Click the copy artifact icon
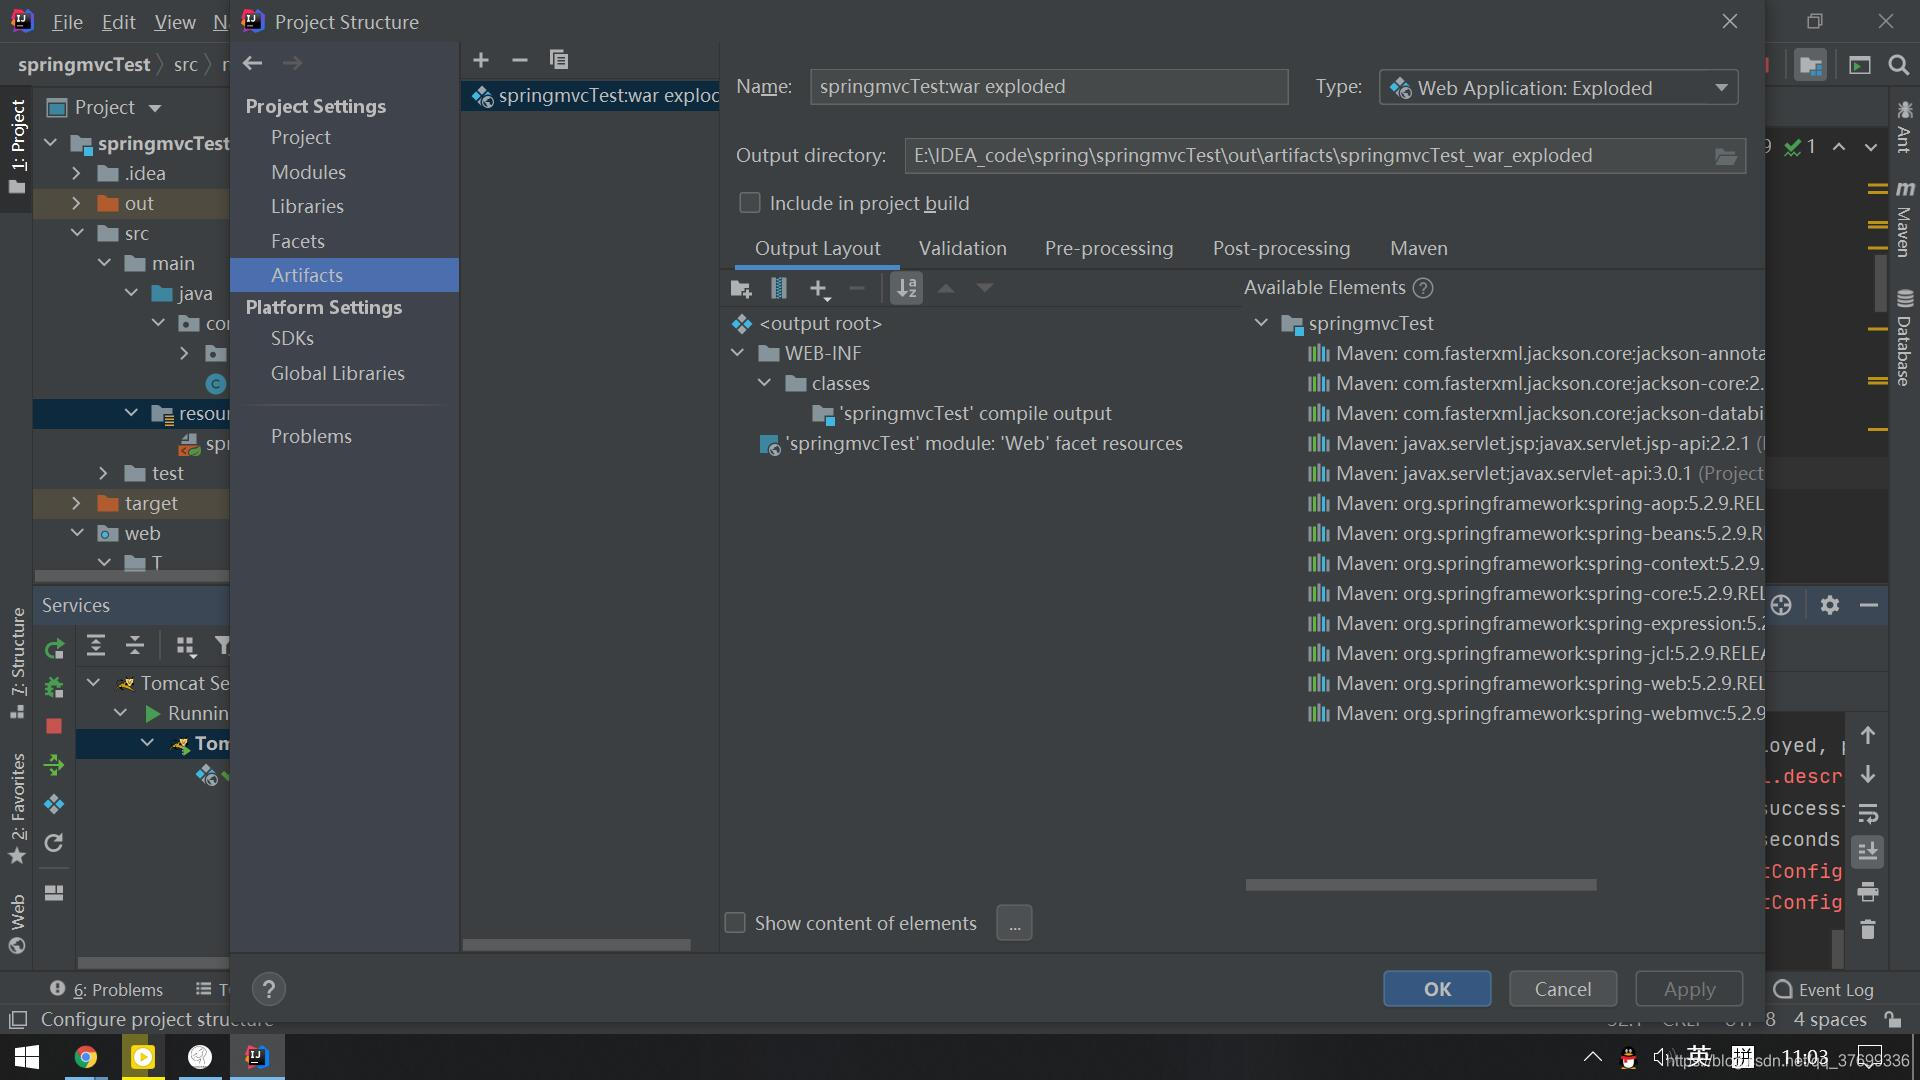1920x1080 pixels. 558,59
